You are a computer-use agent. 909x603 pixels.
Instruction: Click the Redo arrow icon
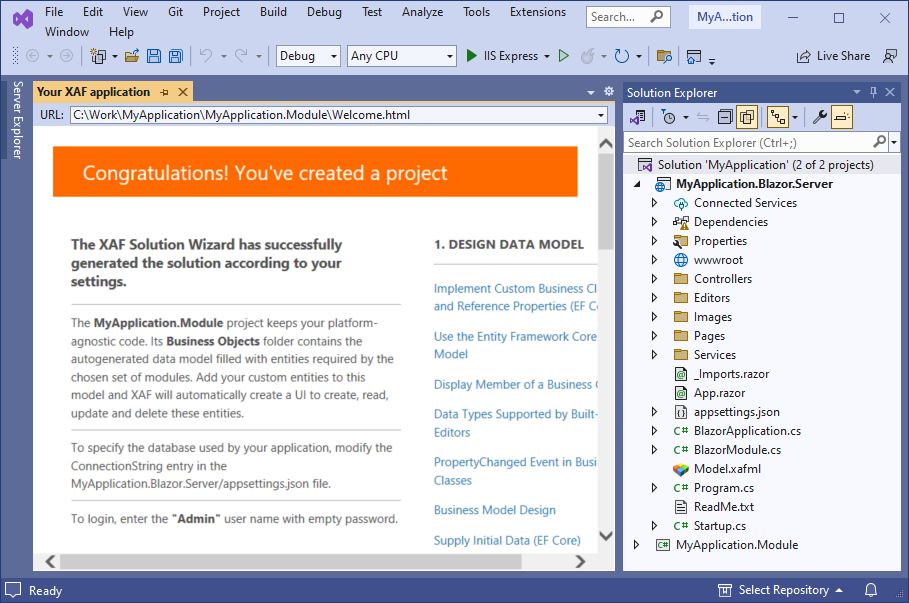pos(241,56)
